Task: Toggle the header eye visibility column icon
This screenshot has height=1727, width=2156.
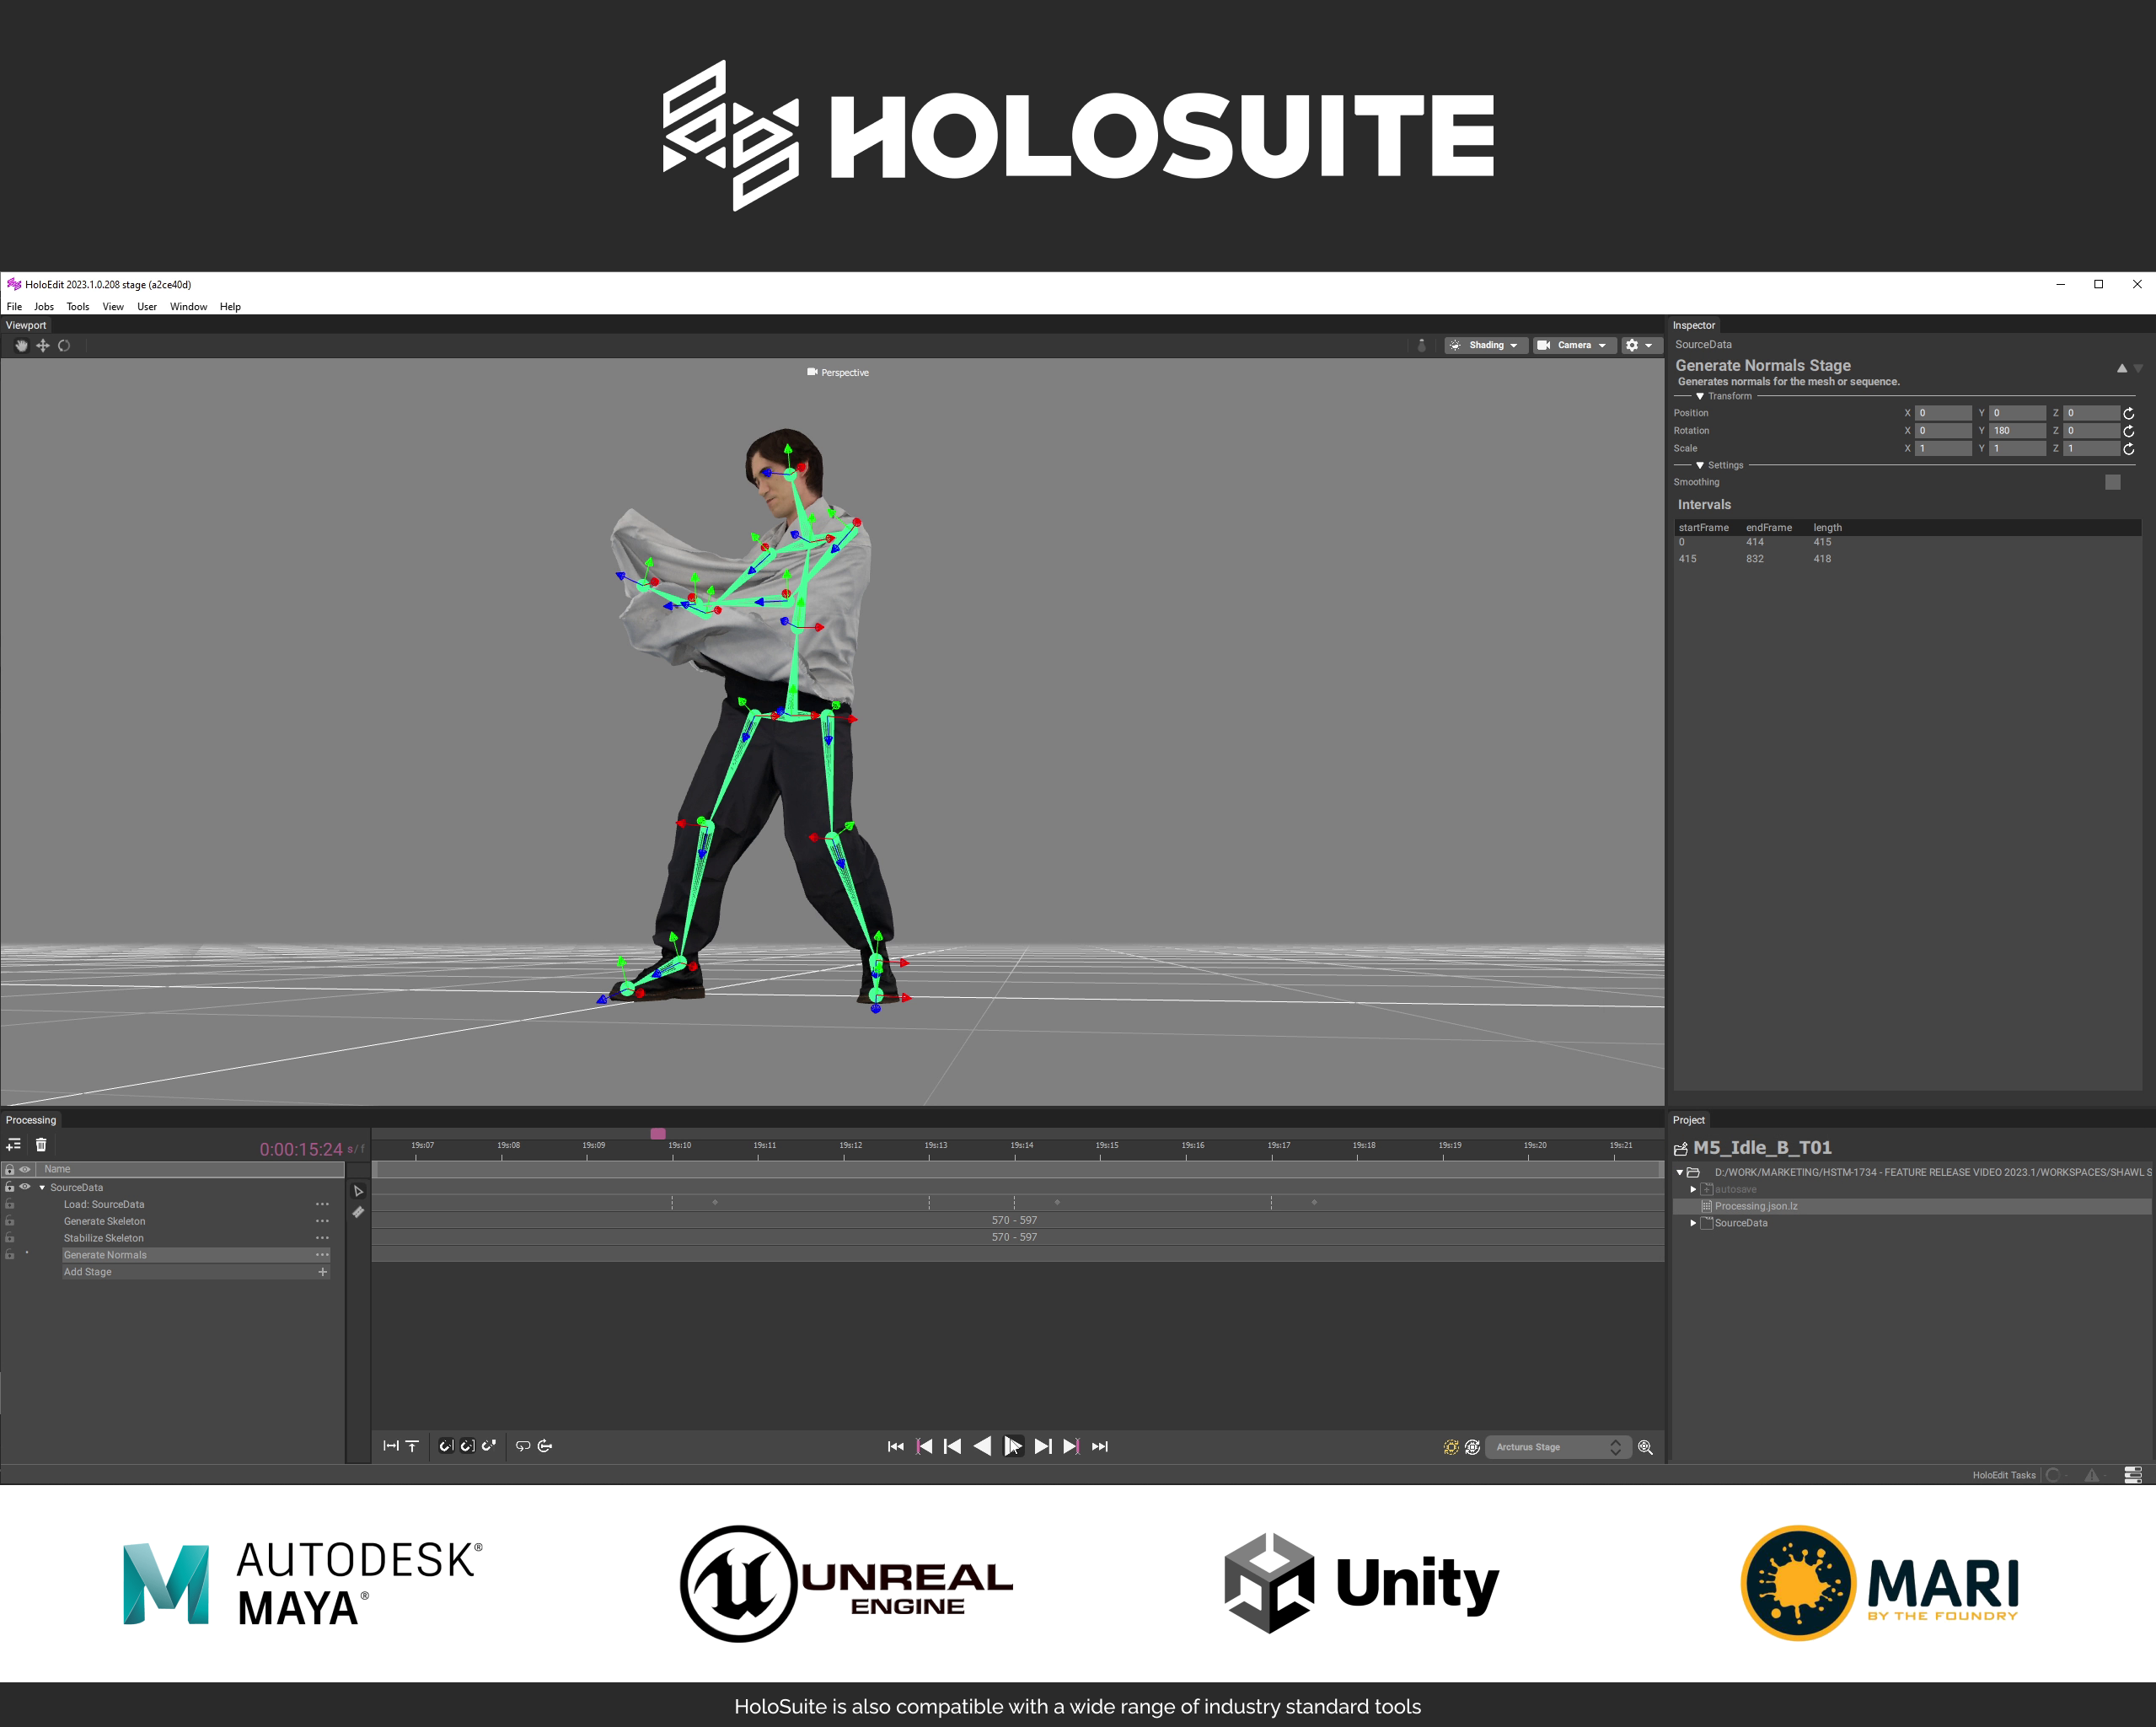Action: (25, 1169)
